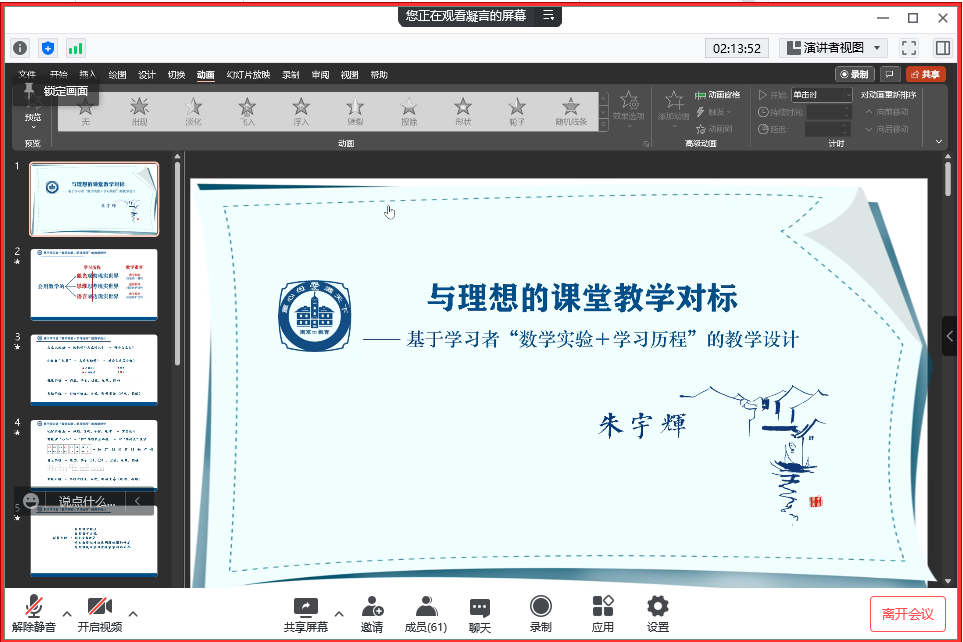Image resolution: width=963 pixels, height=642 pixels.
Task: Check the green network signal icon
Action: (x=76, y=48)
